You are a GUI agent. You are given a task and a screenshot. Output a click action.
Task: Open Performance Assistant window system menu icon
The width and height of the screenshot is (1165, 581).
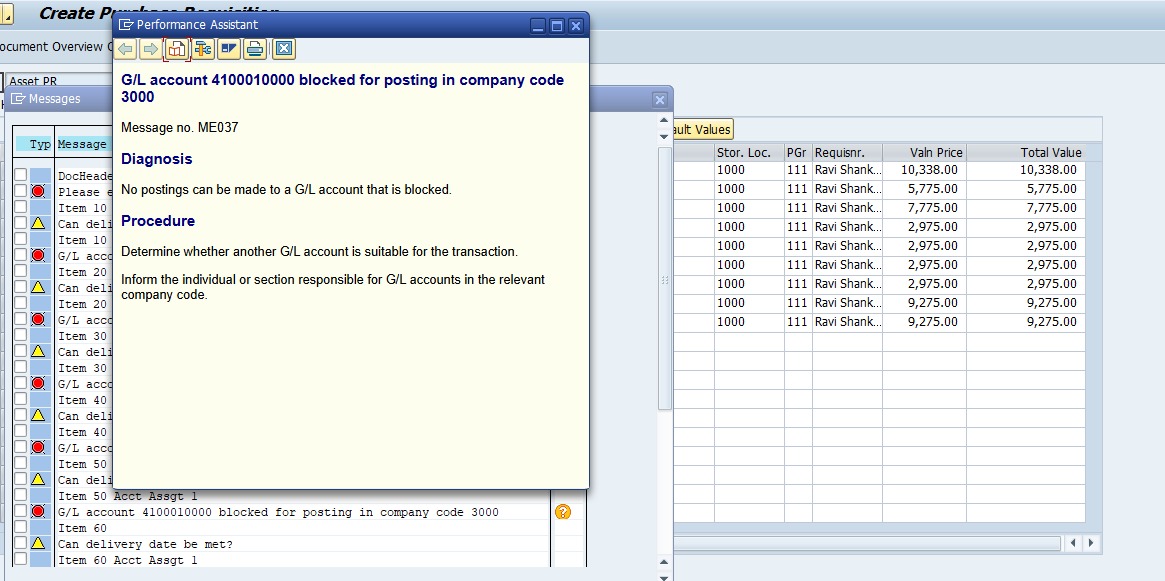pyautogui.click(x=126, y=24)
